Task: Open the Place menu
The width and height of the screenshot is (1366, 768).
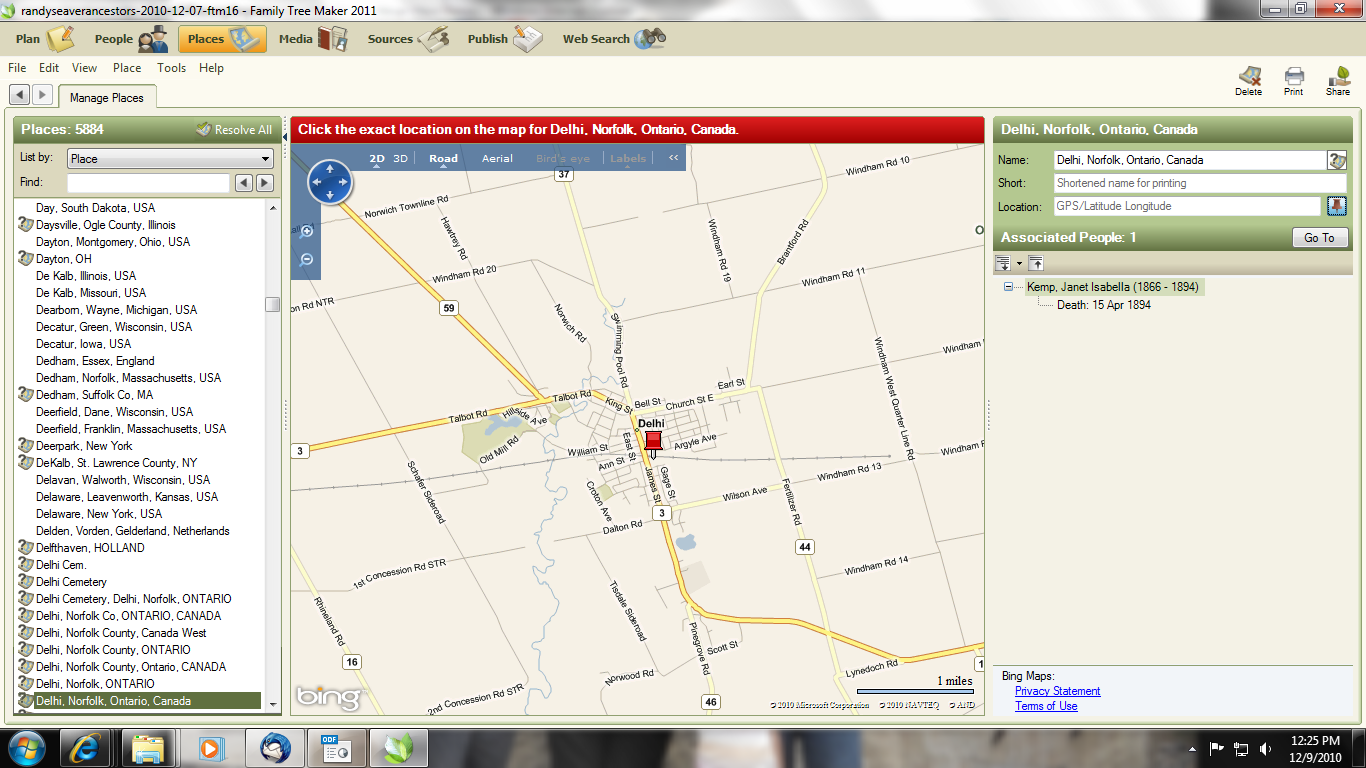Action: tap(127, 68)
